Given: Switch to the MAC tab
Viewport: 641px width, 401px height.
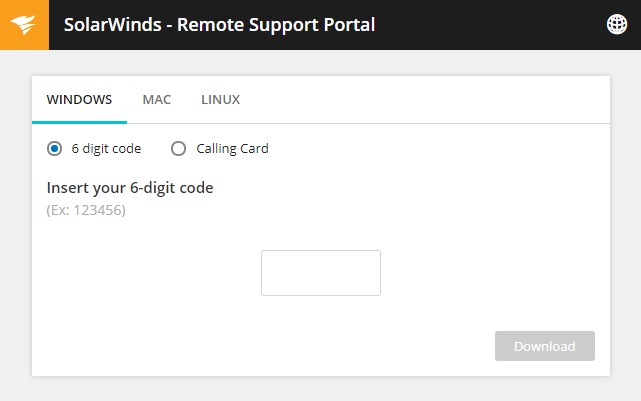Looking at the screenshot, I should click(157, 99).
